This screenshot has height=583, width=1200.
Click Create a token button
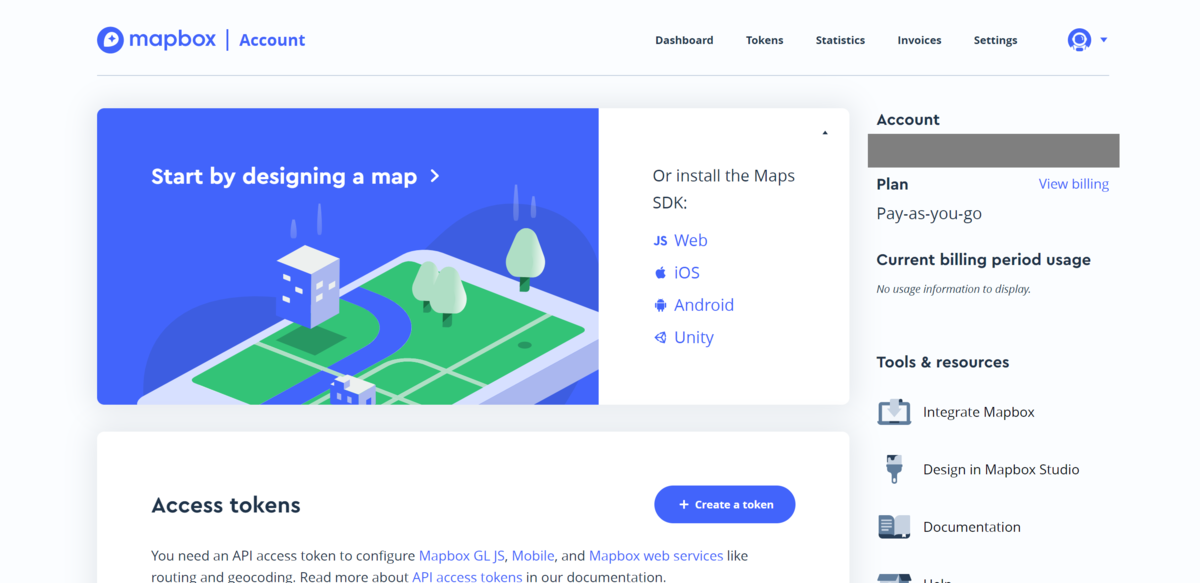(725, 504)
